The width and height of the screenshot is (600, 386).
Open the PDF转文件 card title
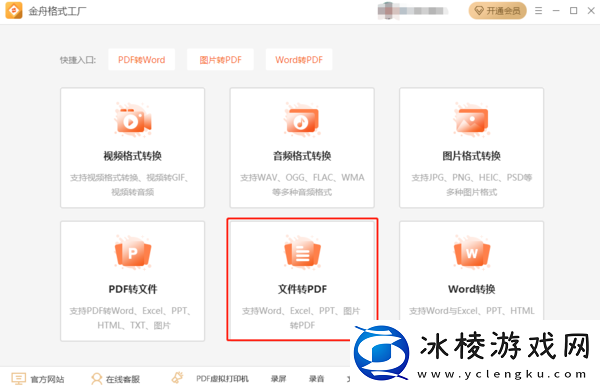pyautogui.click(x=132, y=289)
